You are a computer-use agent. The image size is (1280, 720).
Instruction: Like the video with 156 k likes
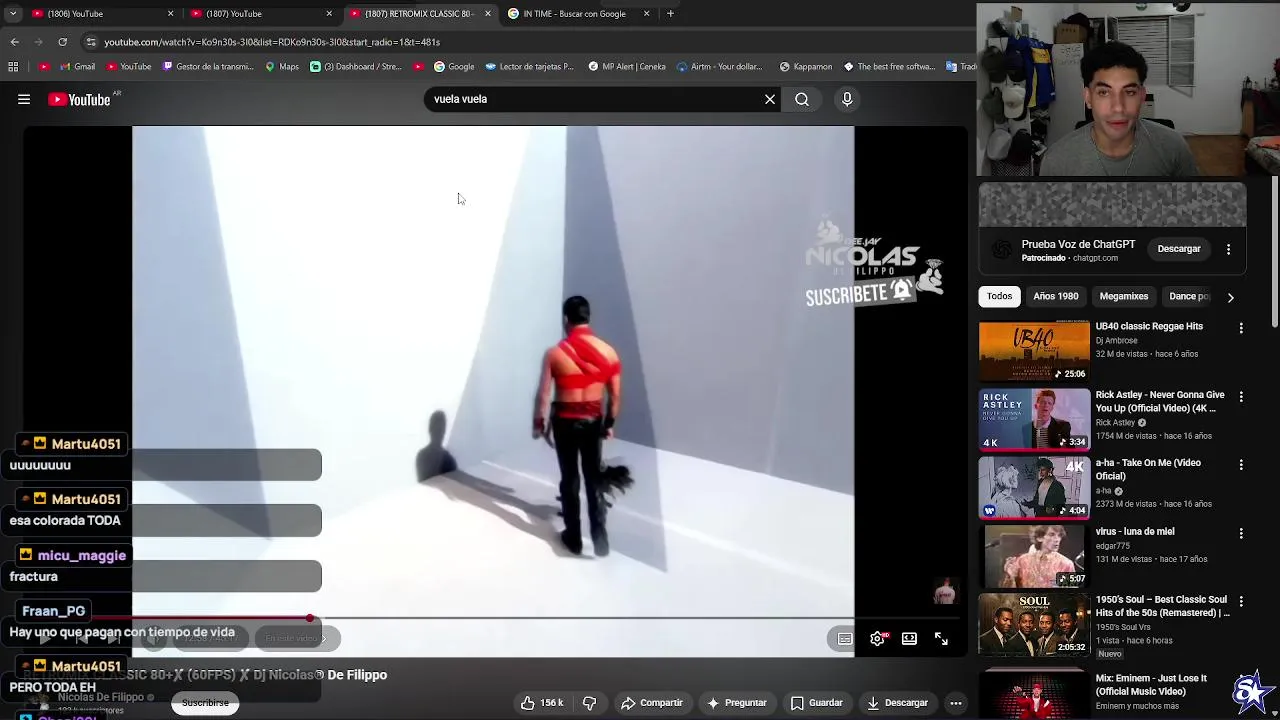[x=541, y=703]
